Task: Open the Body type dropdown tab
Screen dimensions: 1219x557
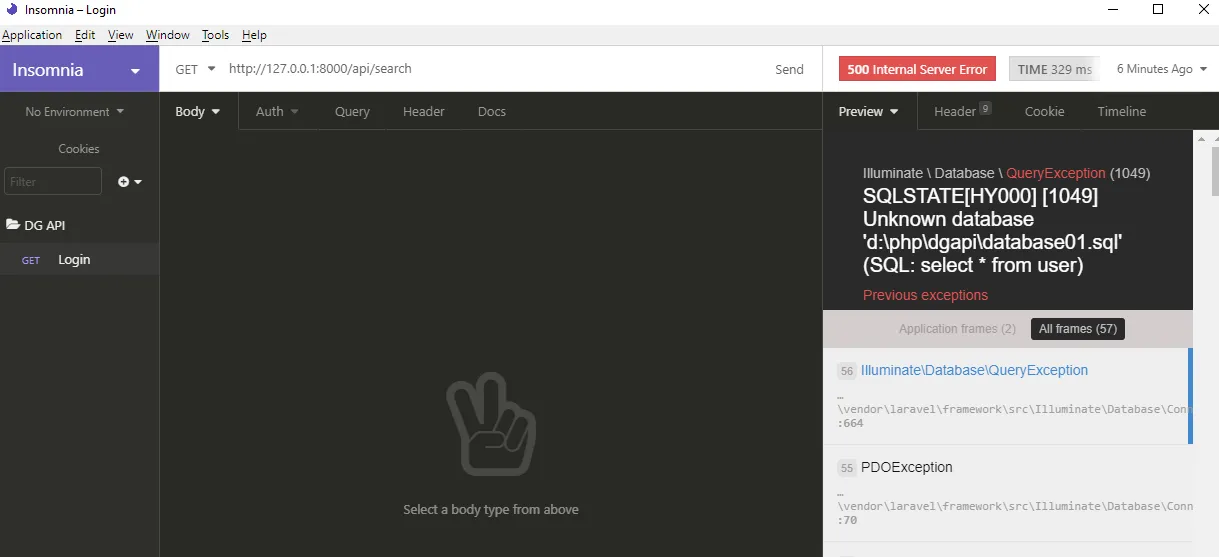Action: 198,112
